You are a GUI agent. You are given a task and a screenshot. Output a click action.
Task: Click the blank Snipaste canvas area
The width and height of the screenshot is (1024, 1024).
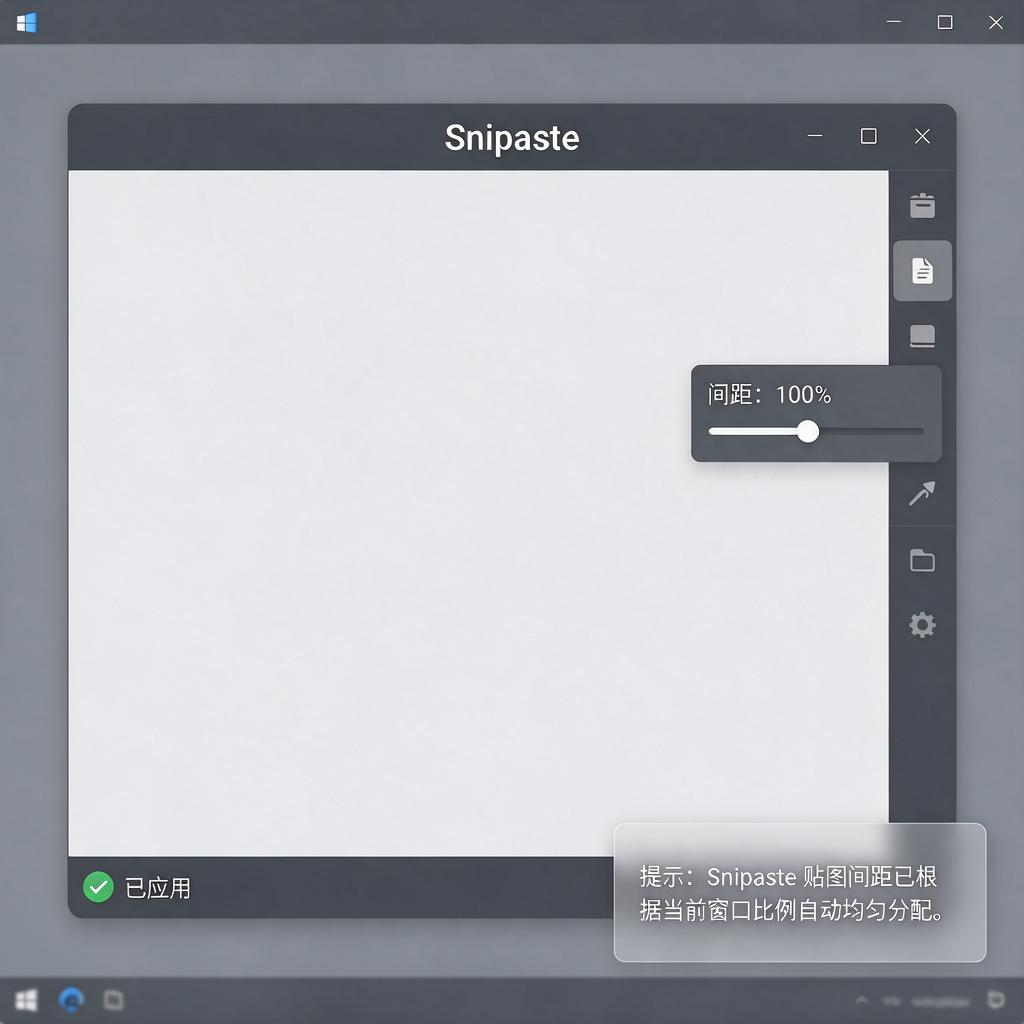[x=478, y=513]
